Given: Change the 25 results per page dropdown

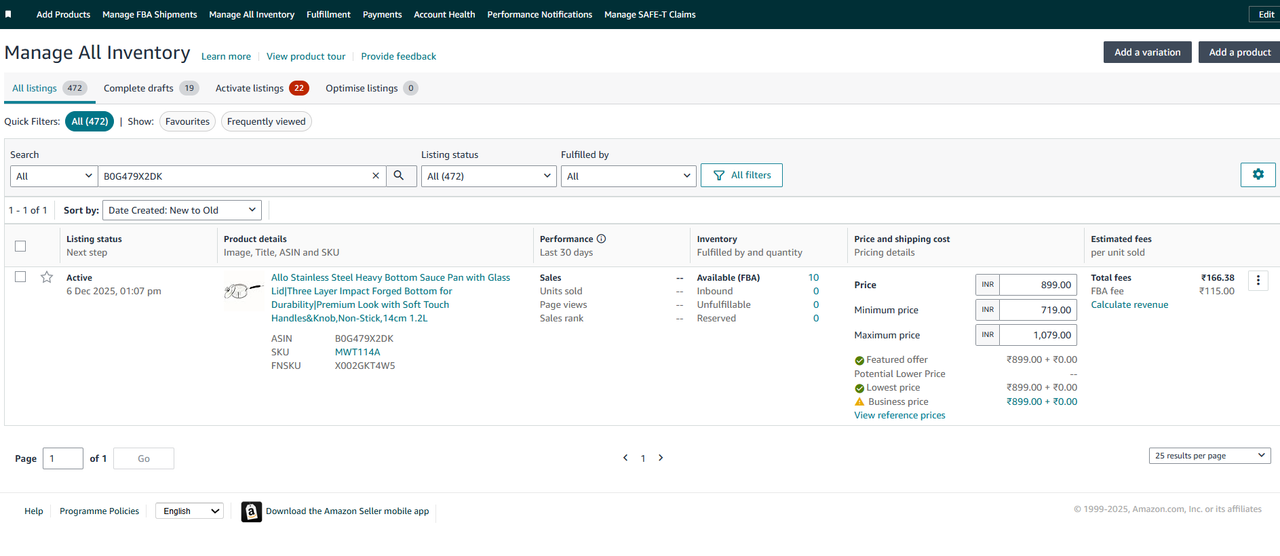Looking at the screenshot, I should point(1210,456).
